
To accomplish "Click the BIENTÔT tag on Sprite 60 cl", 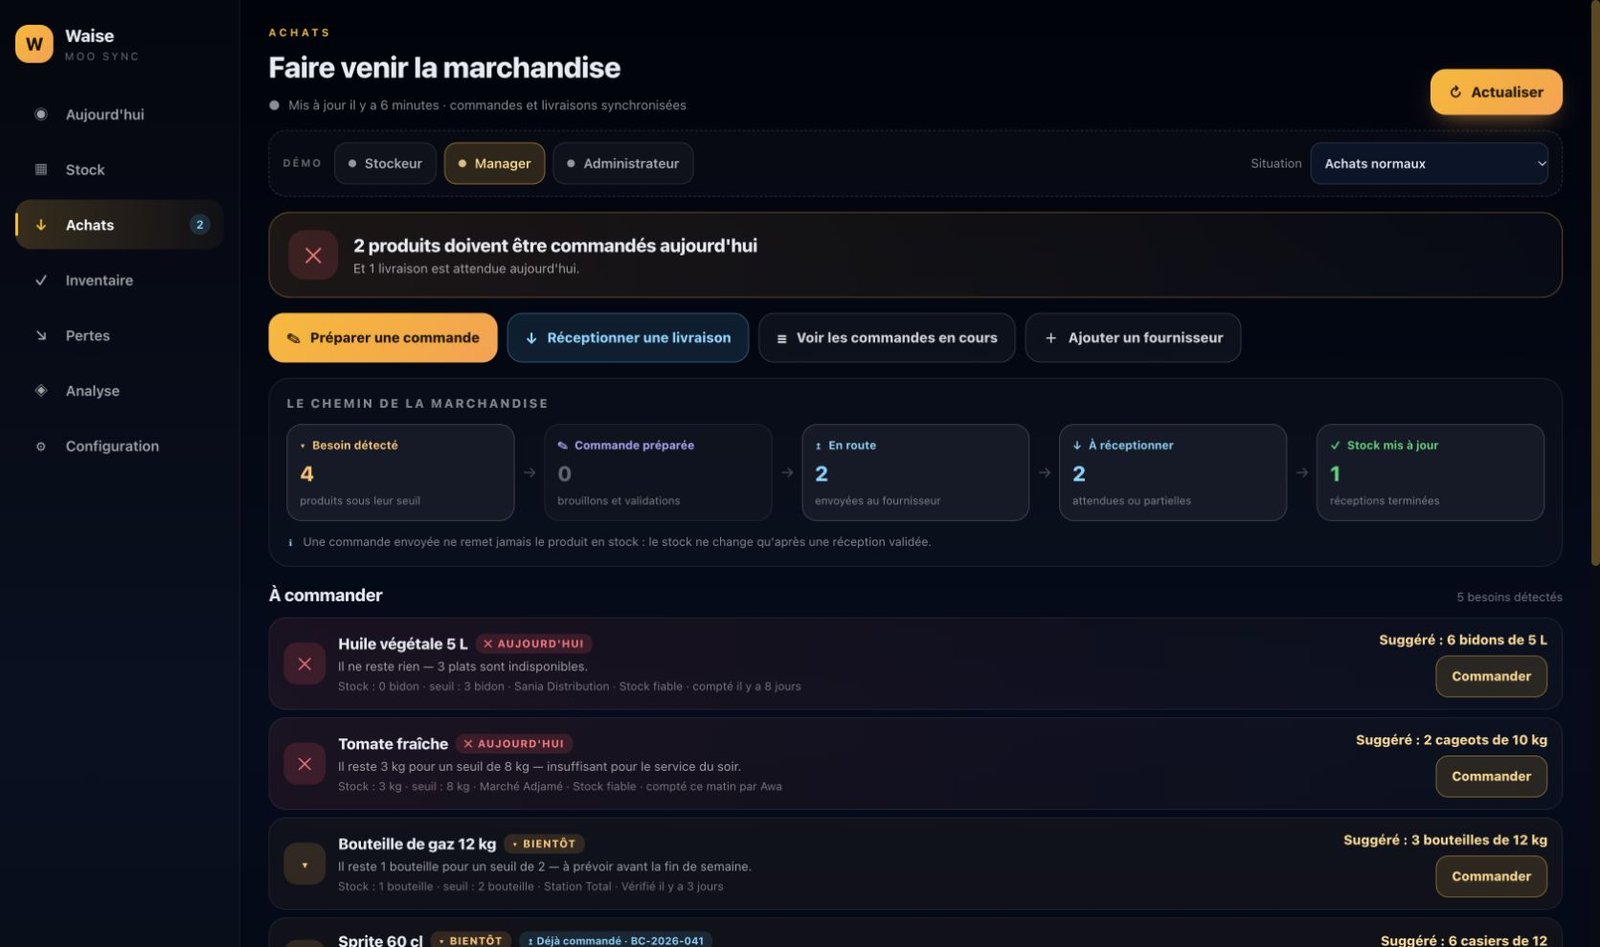I will coord(471,940).
